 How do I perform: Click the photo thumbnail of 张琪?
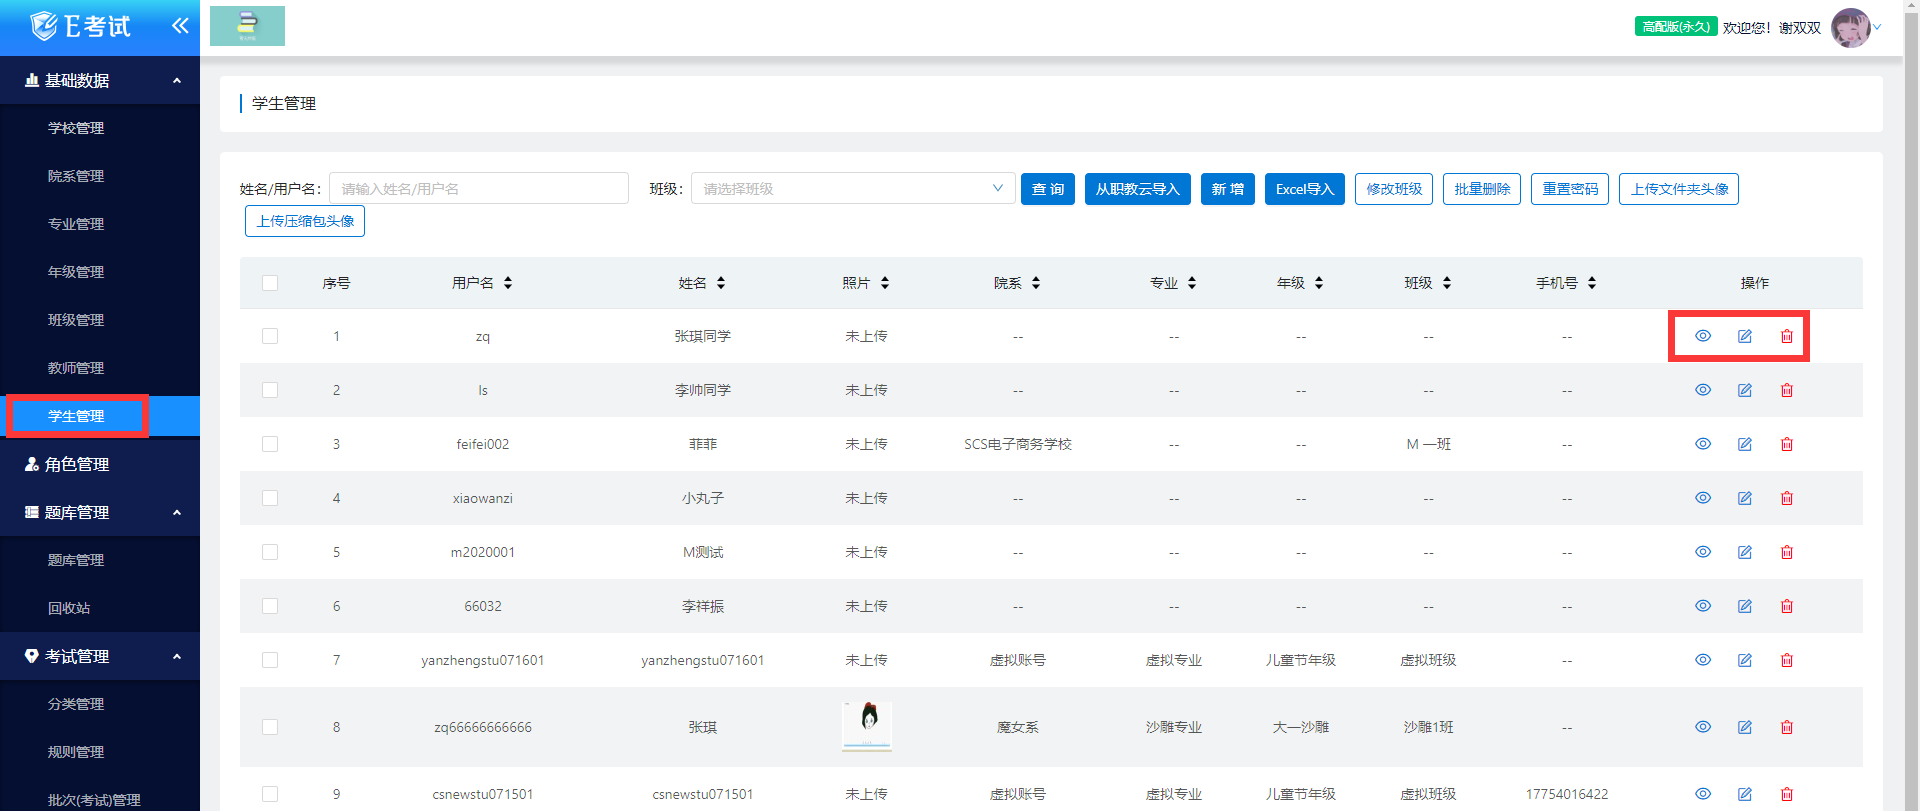867,726
